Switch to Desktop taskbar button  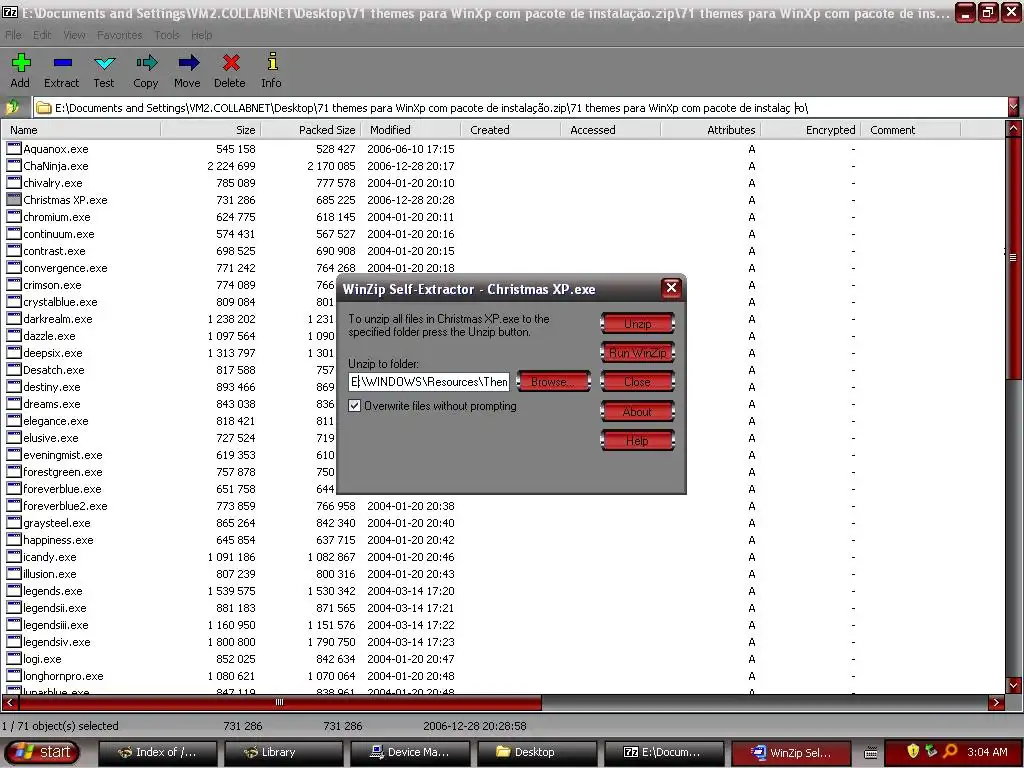(x=536, y=752)
